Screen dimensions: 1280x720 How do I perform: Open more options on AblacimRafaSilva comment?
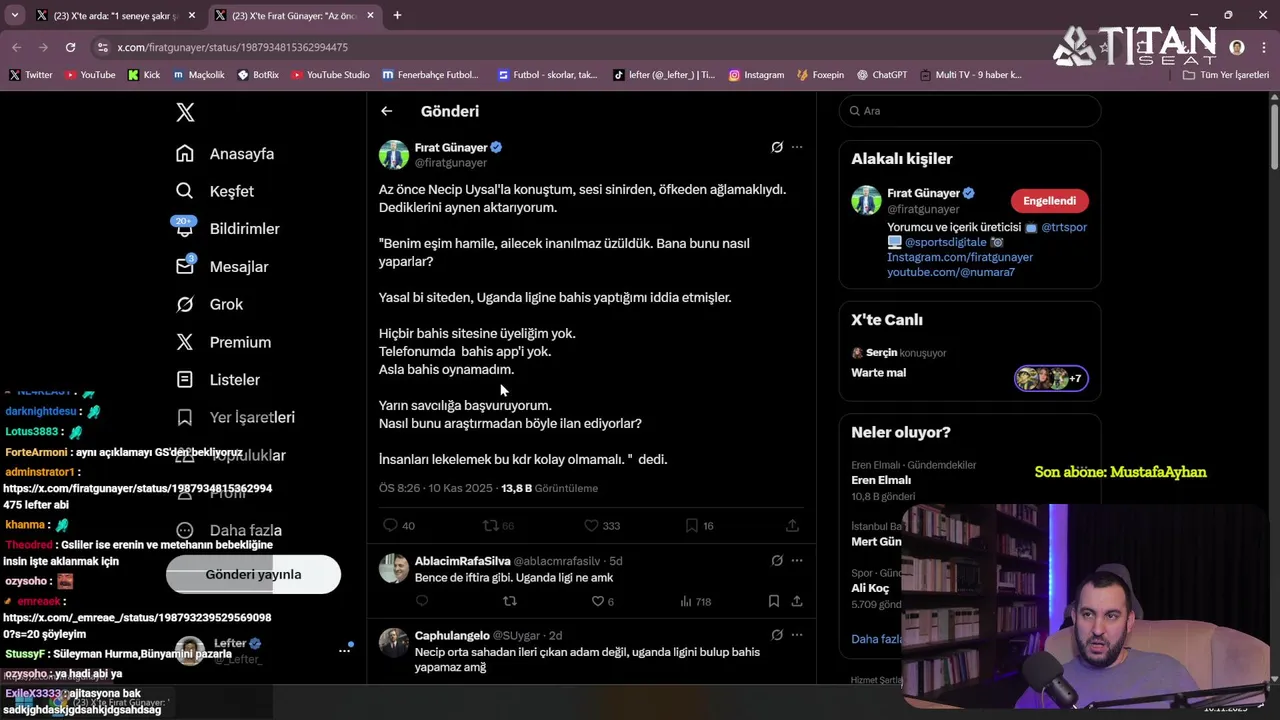click(x=797, y=561)
